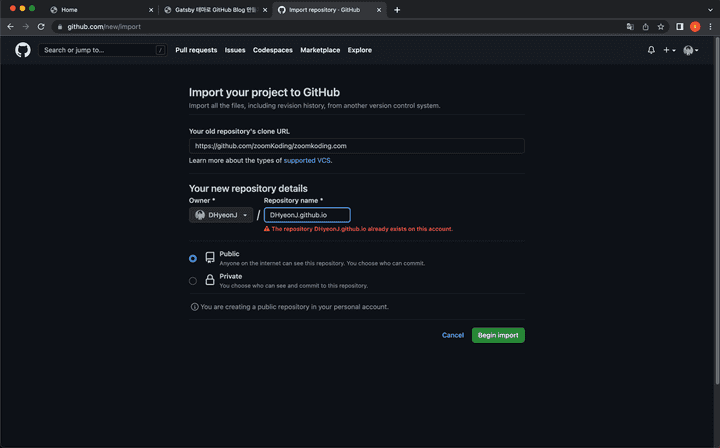Expand the tab search chevron
Viewport: 720px width, 448px height.
(x=710, y=10)
